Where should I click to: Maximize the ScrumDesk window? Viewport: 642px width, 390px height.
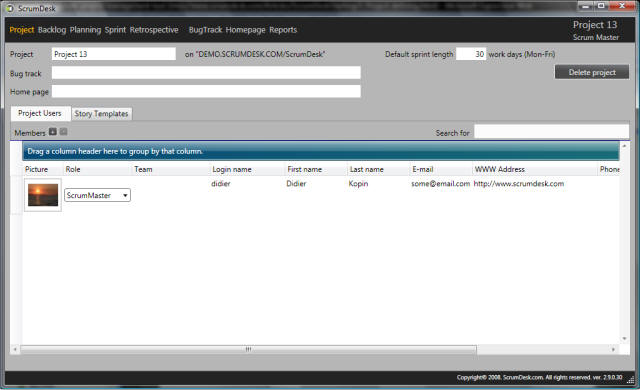[601, 6]
